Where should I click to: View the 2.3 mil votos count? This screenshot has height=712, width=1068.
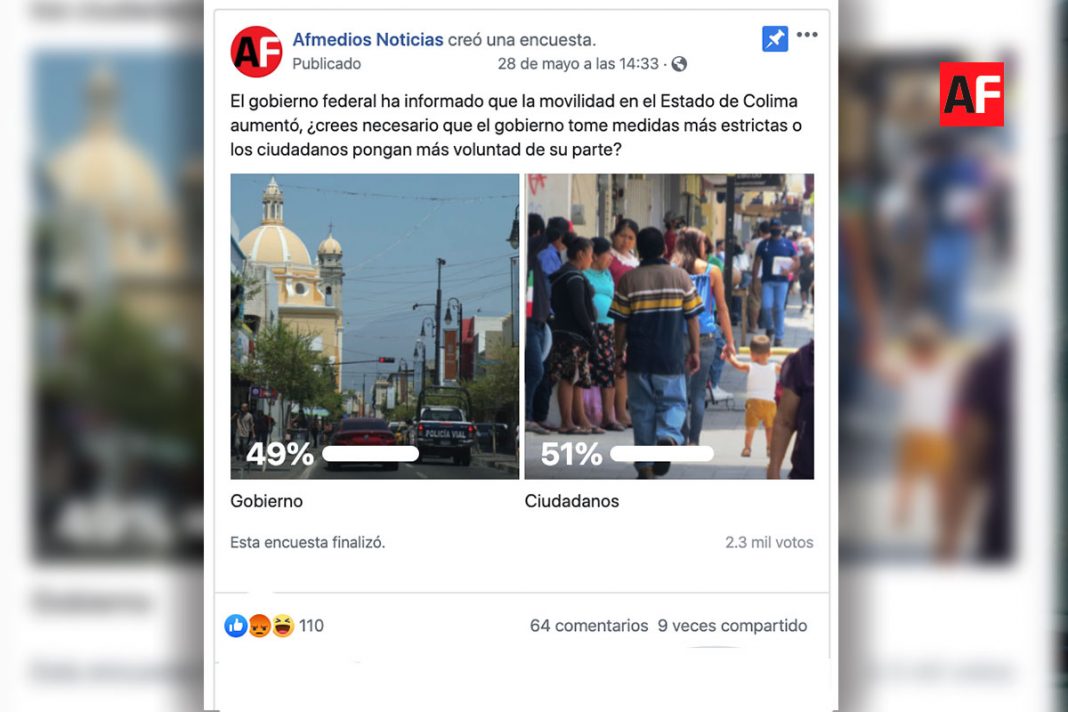[x=769, y=542]
